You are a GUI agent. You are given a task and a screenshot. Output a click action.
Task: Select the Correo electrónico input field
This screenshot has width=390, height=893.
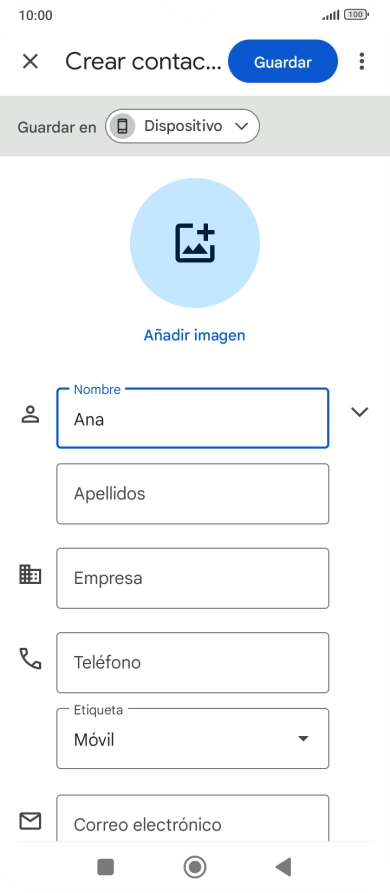pos(192,818)
